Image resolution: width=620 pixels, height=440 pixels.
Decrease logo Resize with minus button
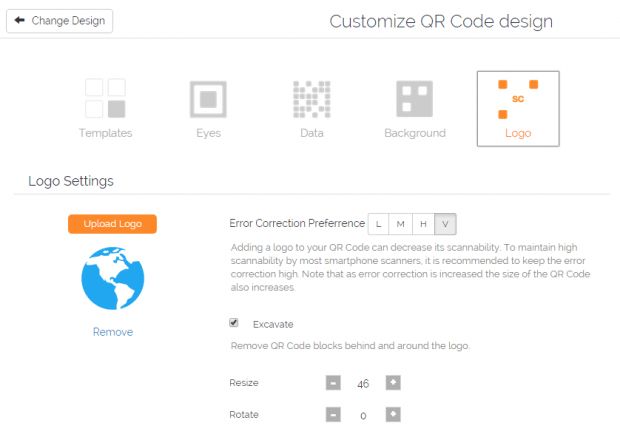[333, 383]
